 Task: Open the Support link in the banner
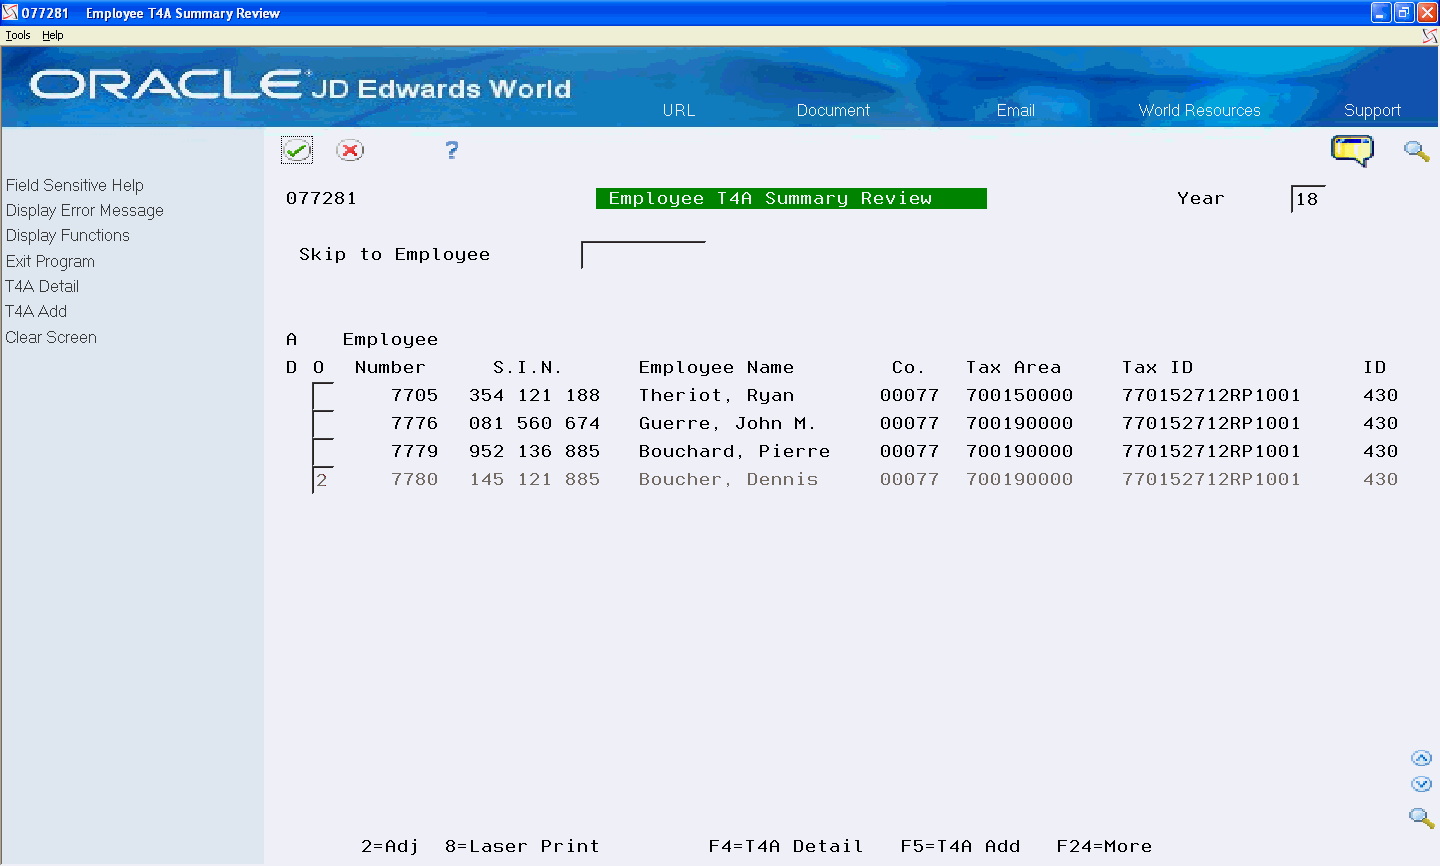[1372, 110]
